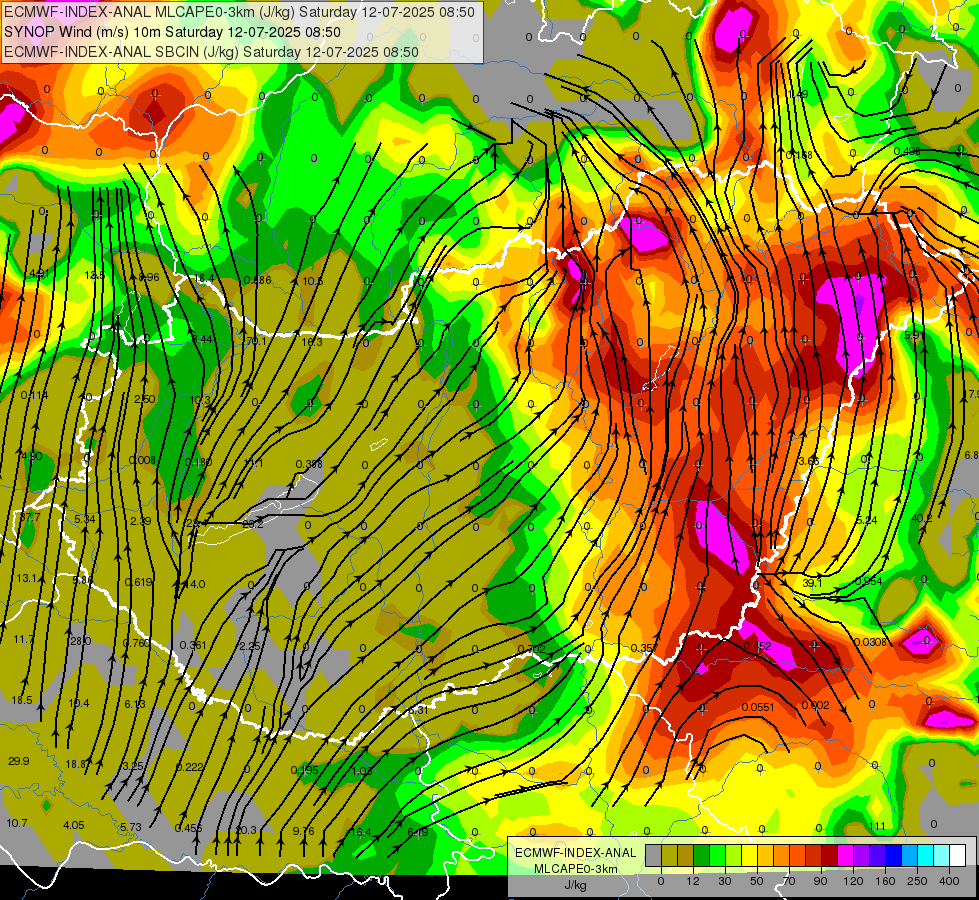979x900 pixels.
Task: Select the bright green legend swatch
Action: point(717,855)
